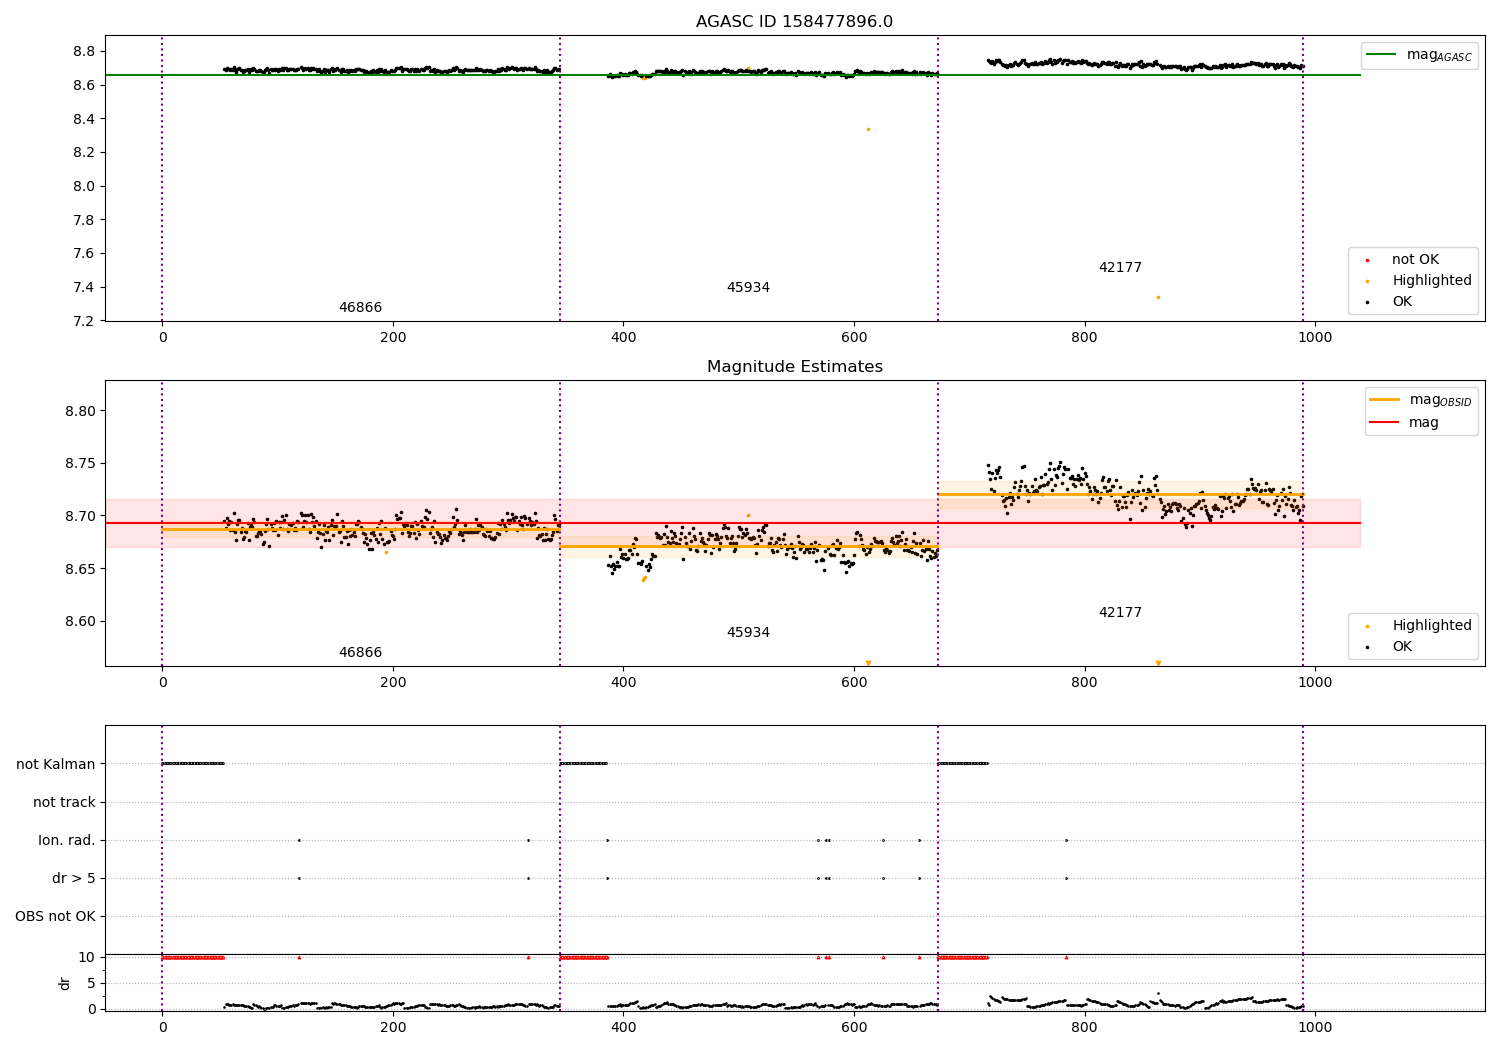
Task: Click the x-axis tick '1000' in the bottom plot
Action: (x=1315, y=1027)
